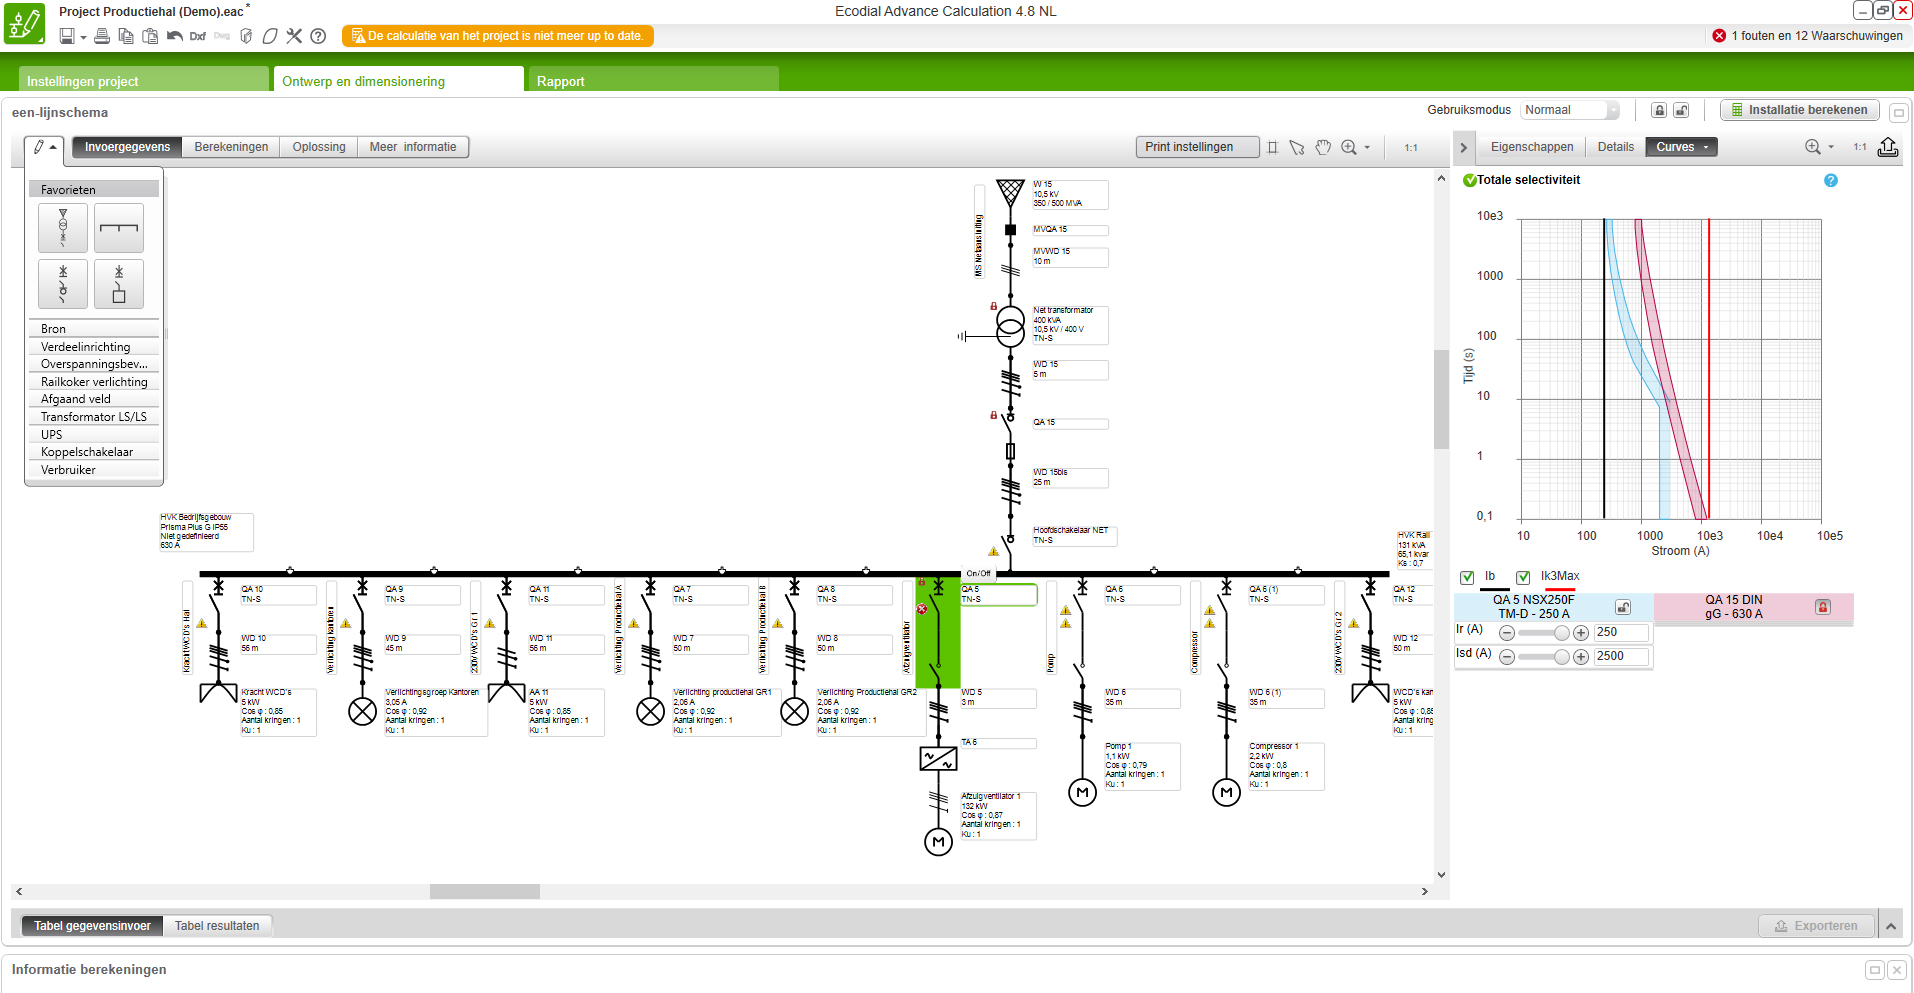Click the Ir (A) slider handle
This screenshot has height=993, width=1914.
tap(1561, 633)
